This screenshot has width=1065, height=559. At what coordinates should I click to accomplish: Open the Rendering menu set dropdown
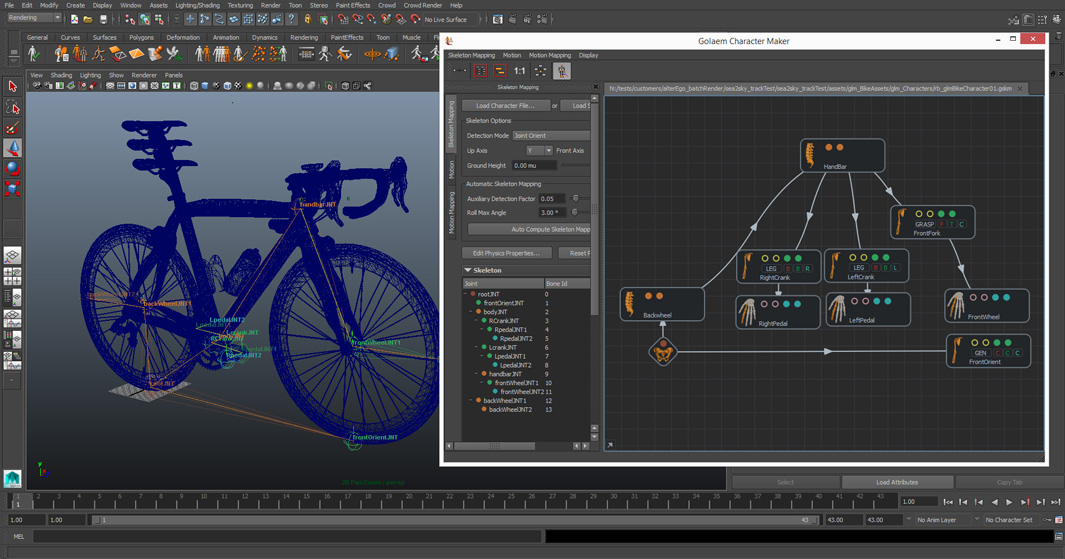point(34,18)
